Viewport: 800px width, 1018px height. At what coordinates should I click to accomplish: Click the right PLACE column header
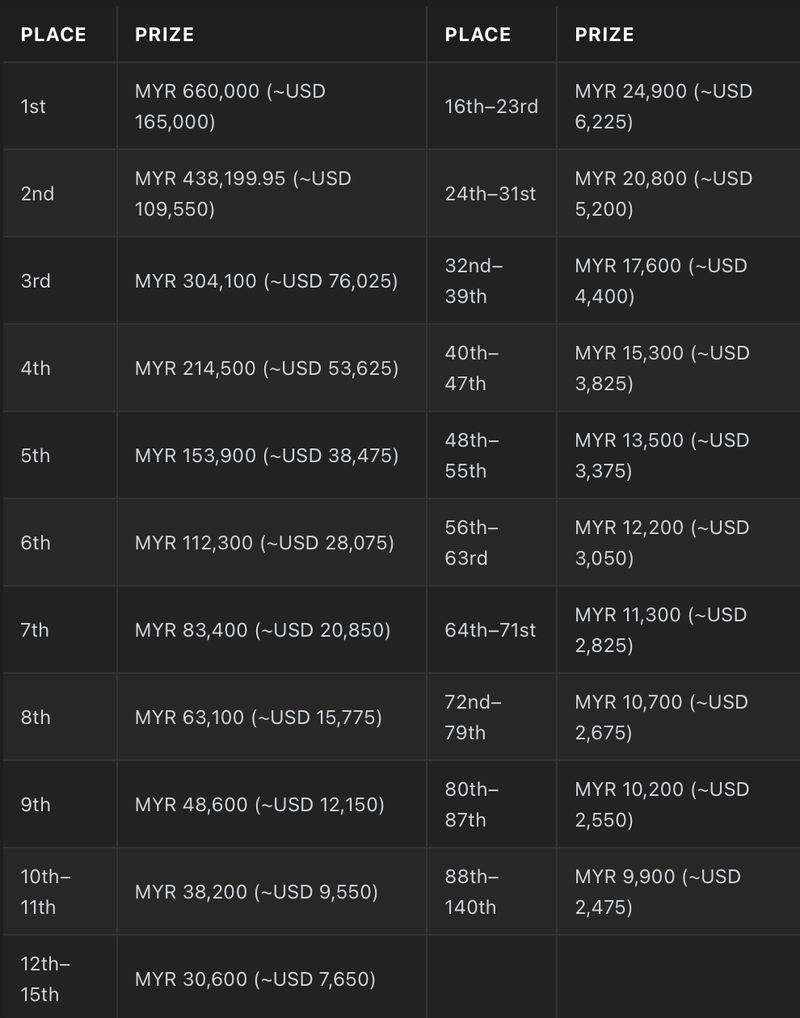477,34
